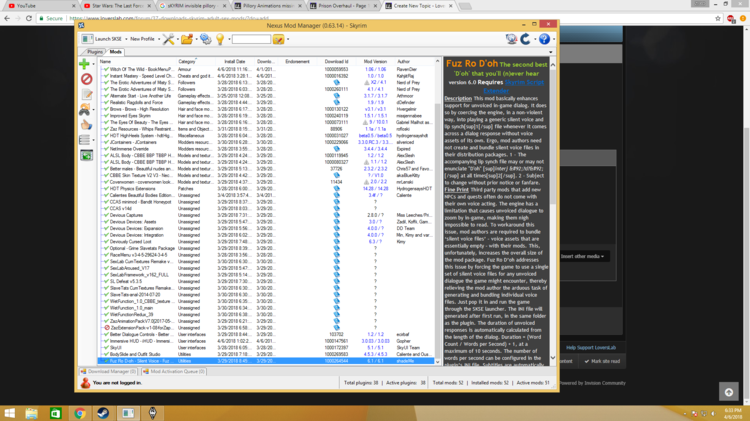This screenshot has width=750, height=421.
Task: Expand the categories controller dropdown arrow
Action: [93, 110]
